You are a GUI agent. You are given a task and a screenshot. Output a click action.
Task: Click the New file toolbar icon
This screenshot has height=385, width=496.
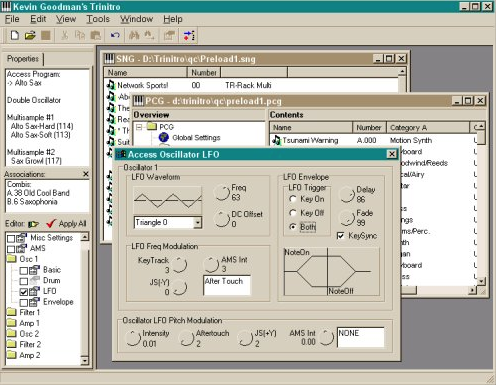15,35
